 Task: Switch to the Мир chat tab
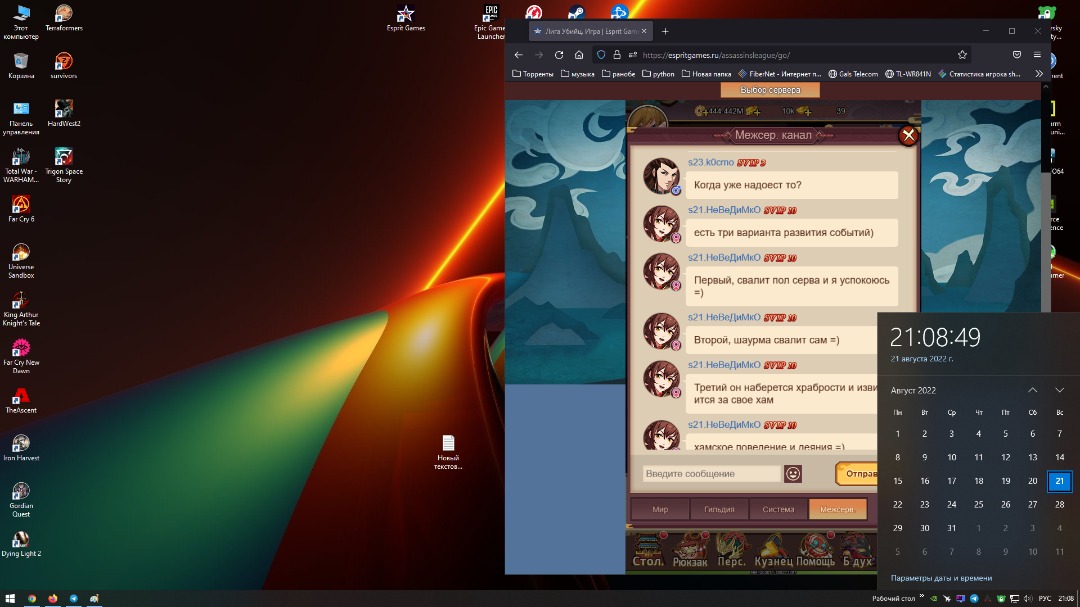[x=660, y=509]
